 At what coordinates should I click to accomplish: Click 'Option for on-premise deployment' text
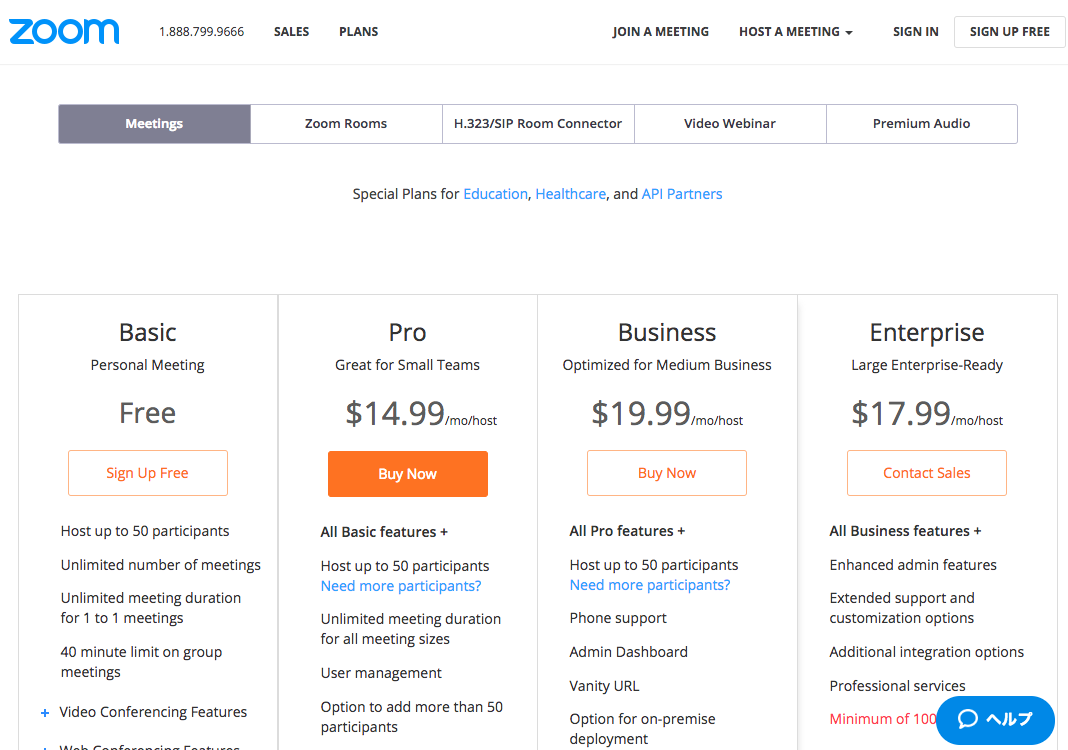pos(642,729)
